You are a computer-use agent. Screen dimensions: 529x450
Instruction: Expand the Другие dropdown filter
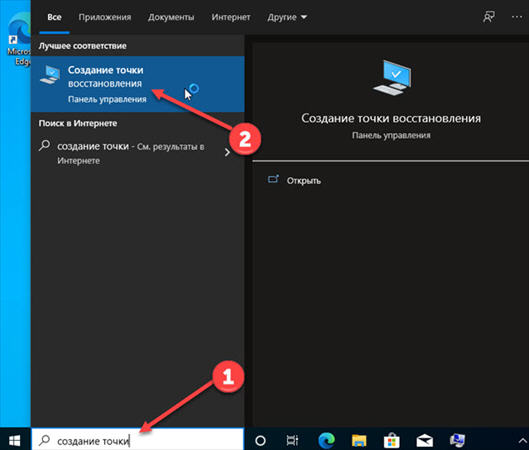pos(287,17)
